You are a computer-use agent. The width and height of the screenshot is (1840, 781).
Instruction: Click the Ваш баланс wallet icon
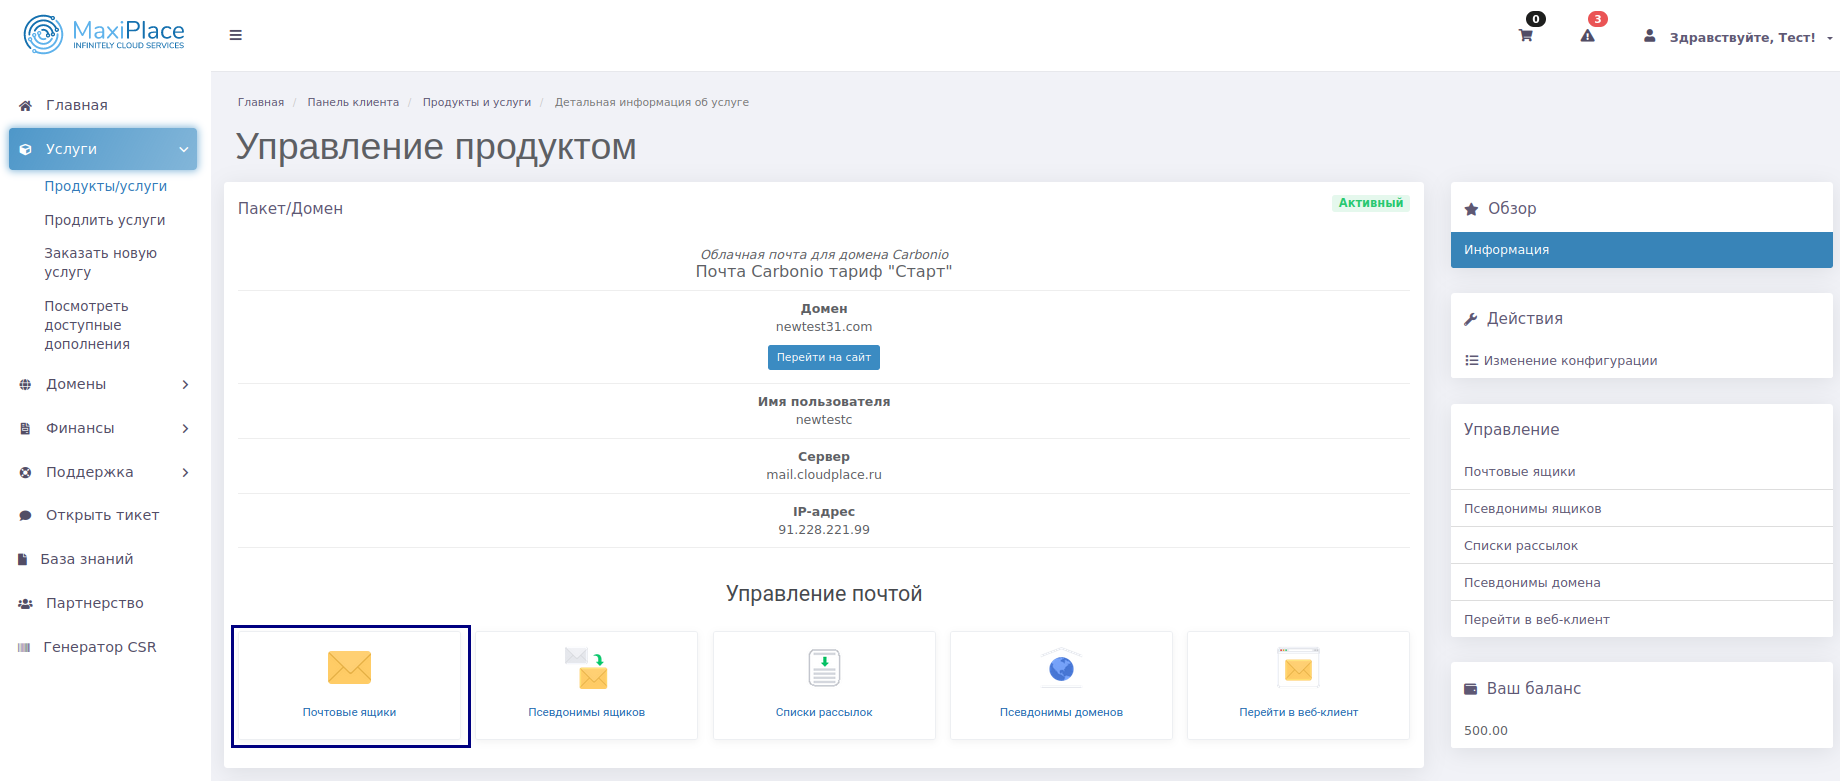pos(1471,689)
